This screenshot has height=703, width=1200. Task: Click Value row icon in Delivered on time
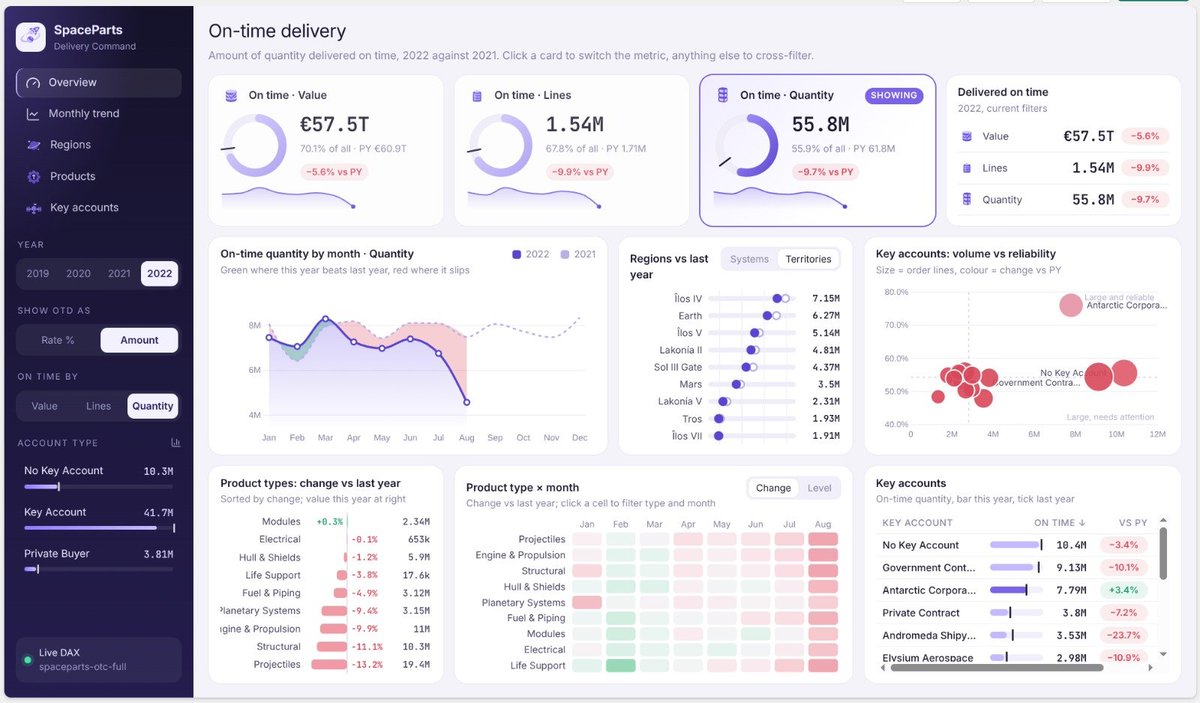(966, 136)
